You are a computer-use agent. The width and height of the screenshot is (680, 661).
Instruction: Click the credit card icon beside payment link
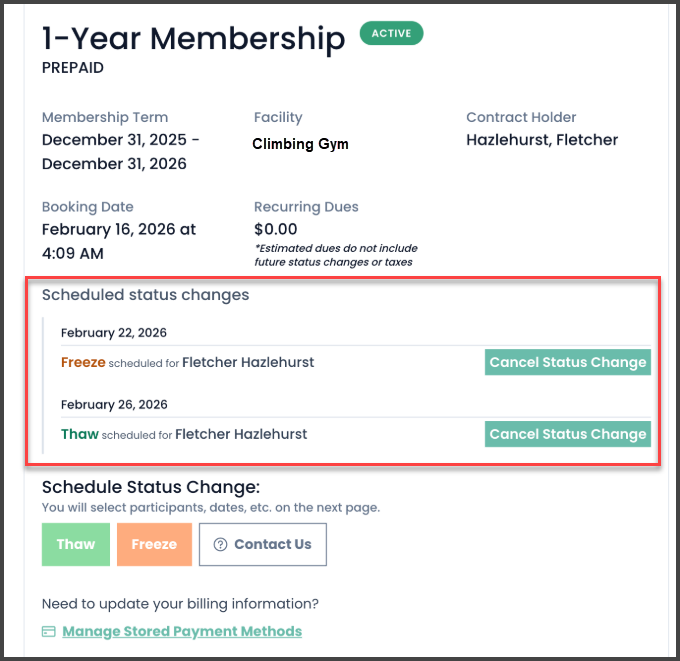pos(49,632)
